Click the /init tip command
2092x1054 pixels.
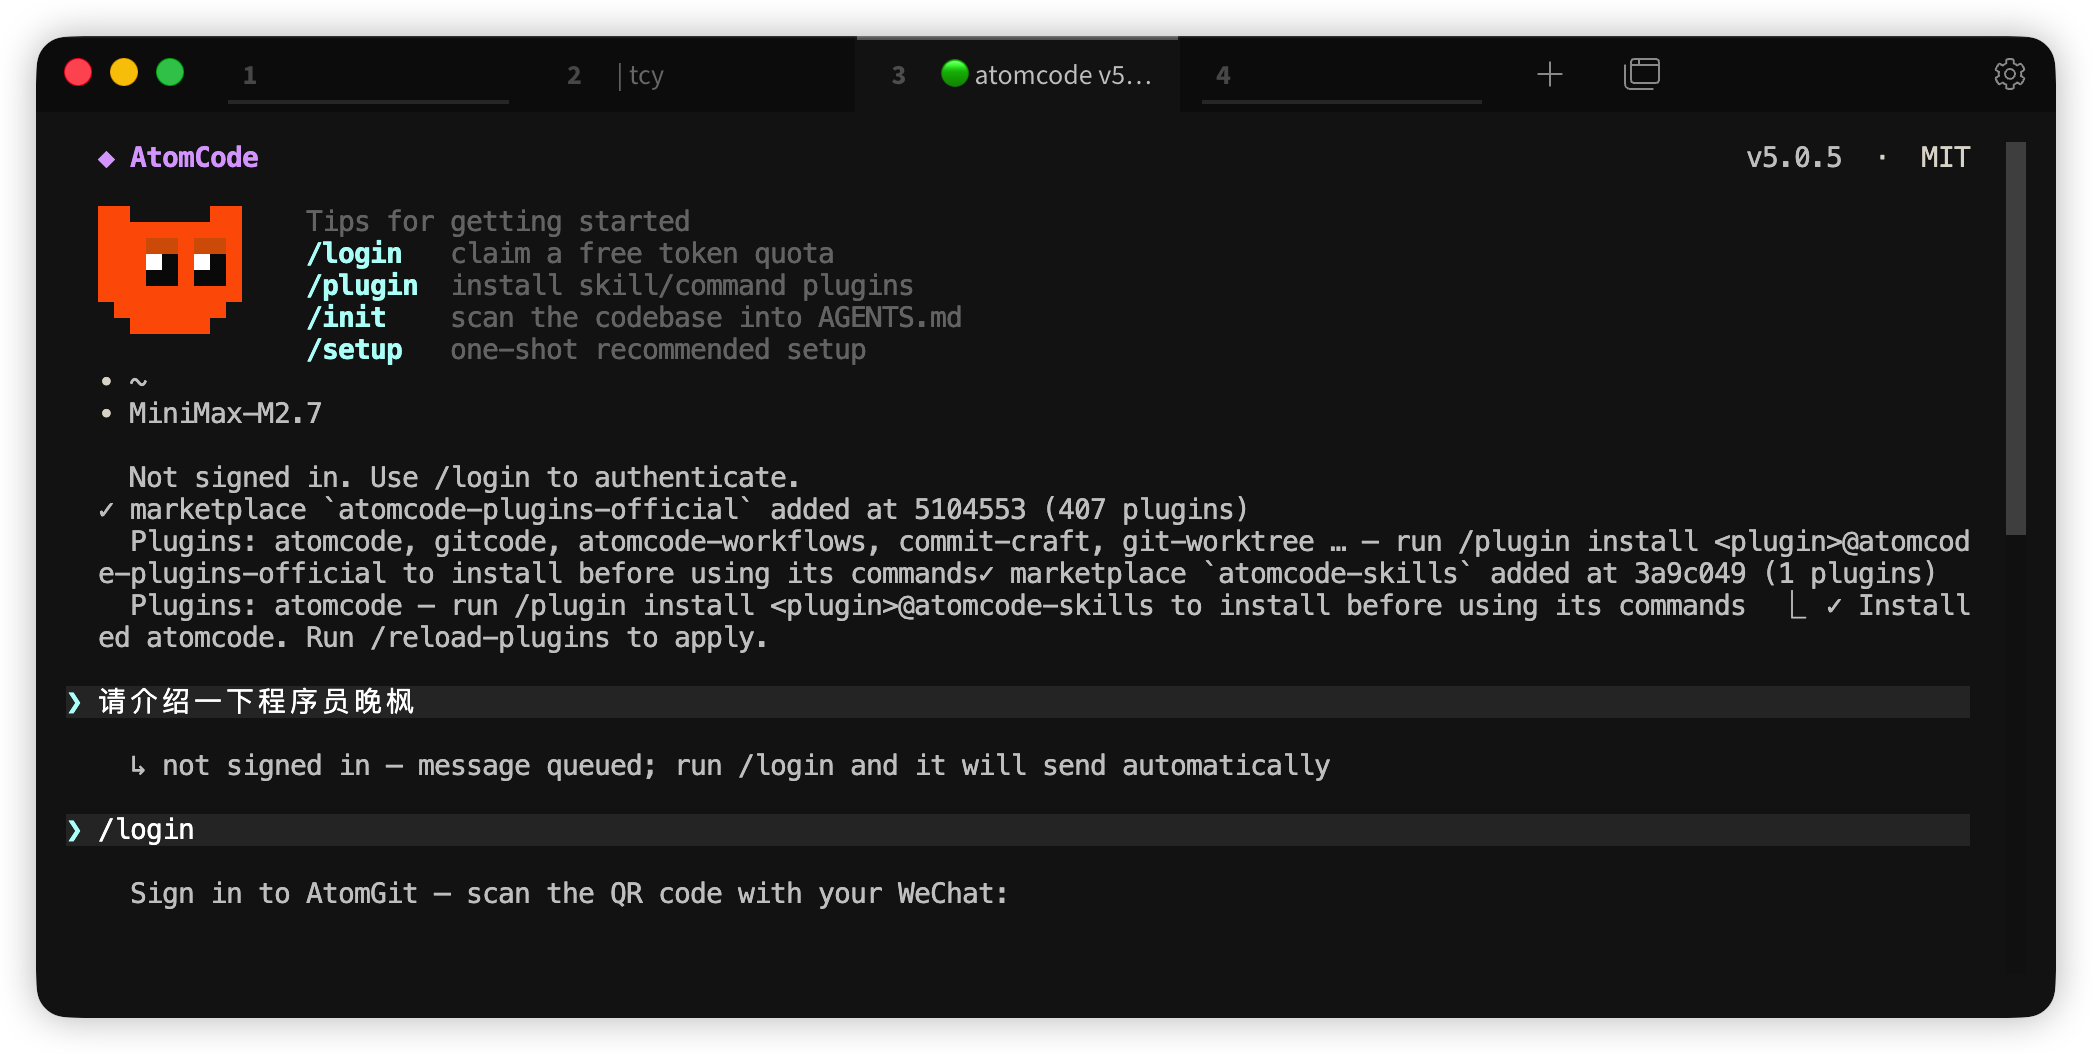pos(346,317)
